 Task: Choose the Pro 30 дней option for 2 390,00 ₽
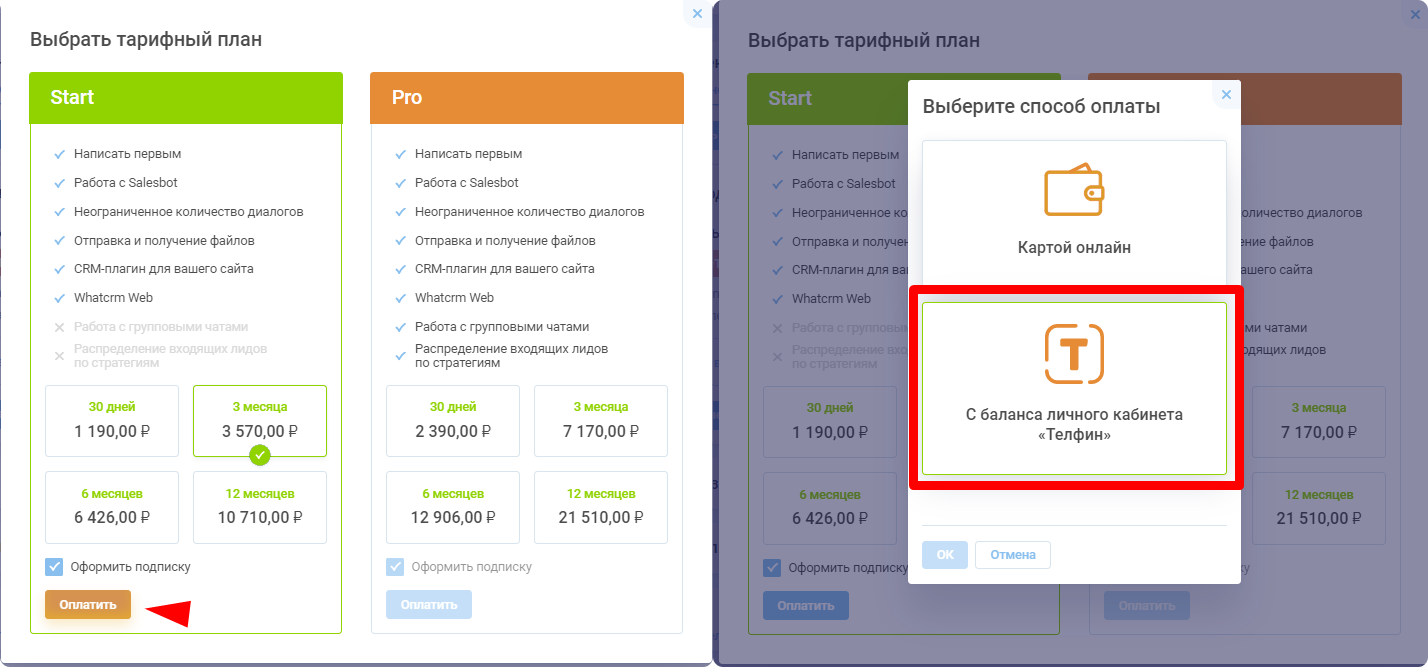coord(451,421)
